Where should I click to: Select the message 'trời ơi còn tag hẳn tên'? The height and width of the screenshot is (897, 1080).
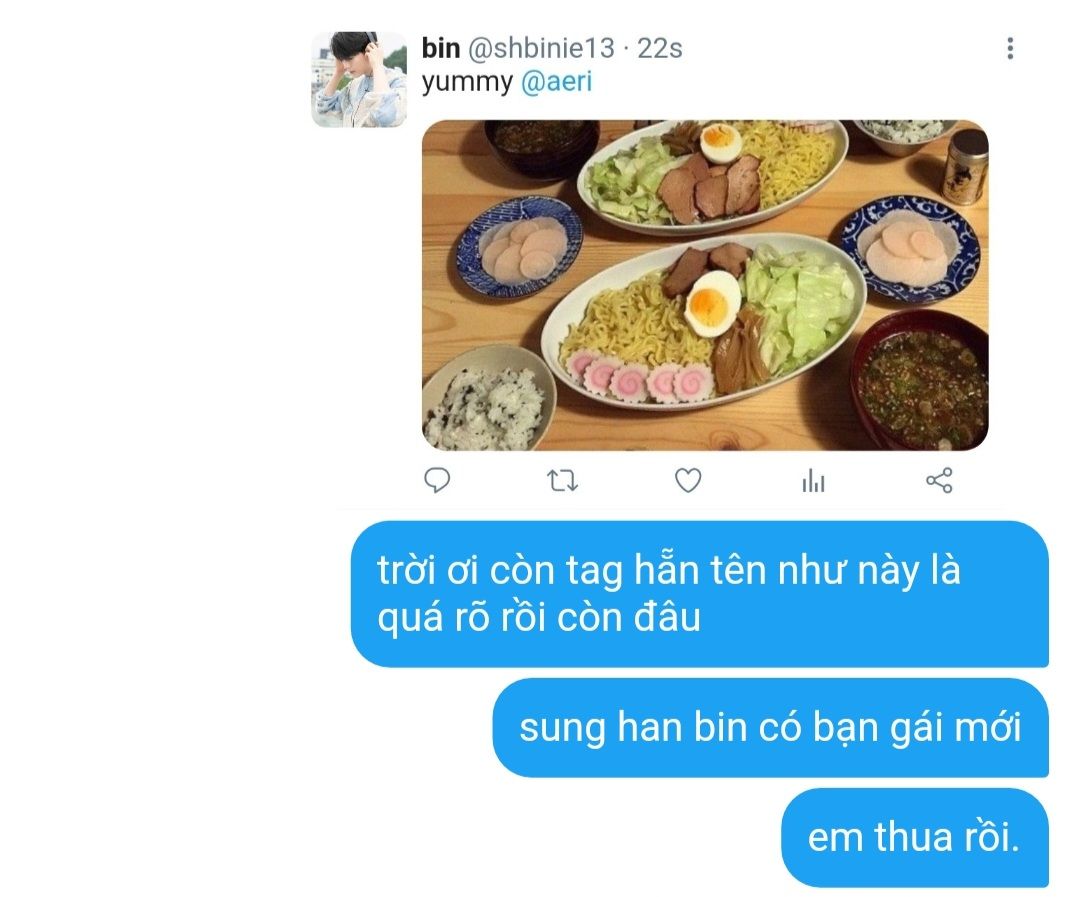point(700,594)
